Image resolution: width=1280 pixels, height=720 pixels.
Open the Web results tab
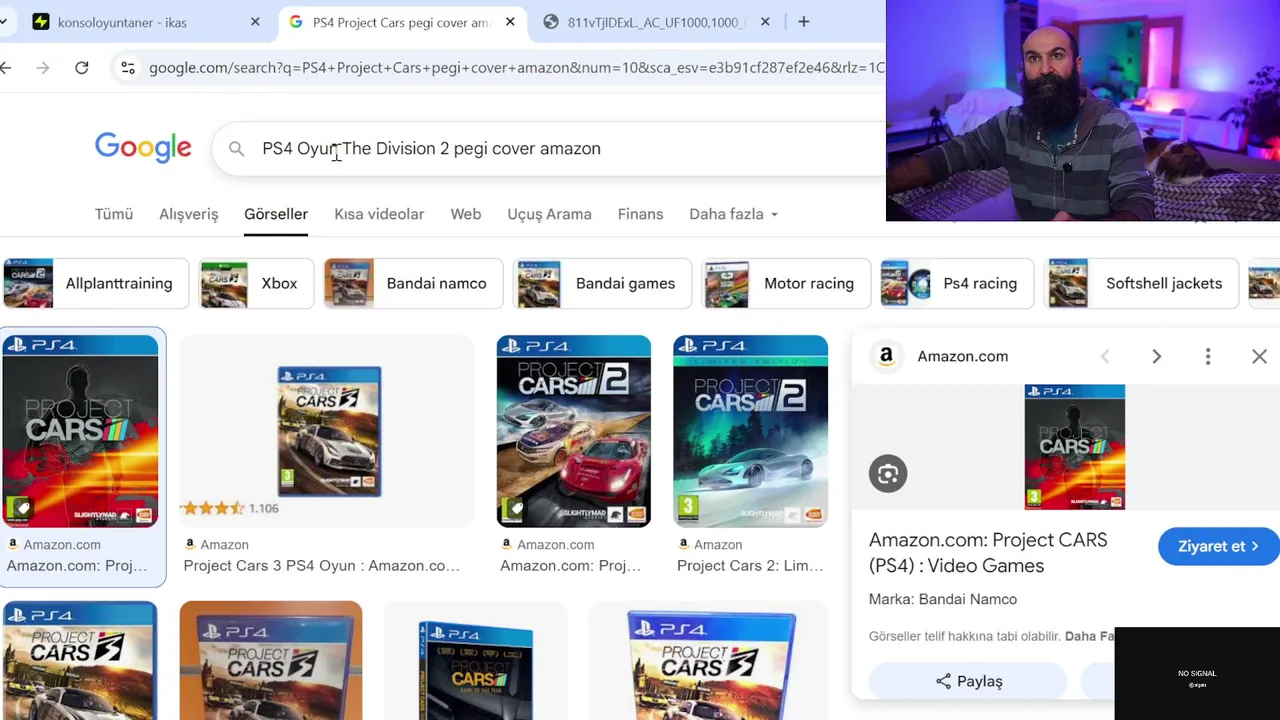pos(466,214)
